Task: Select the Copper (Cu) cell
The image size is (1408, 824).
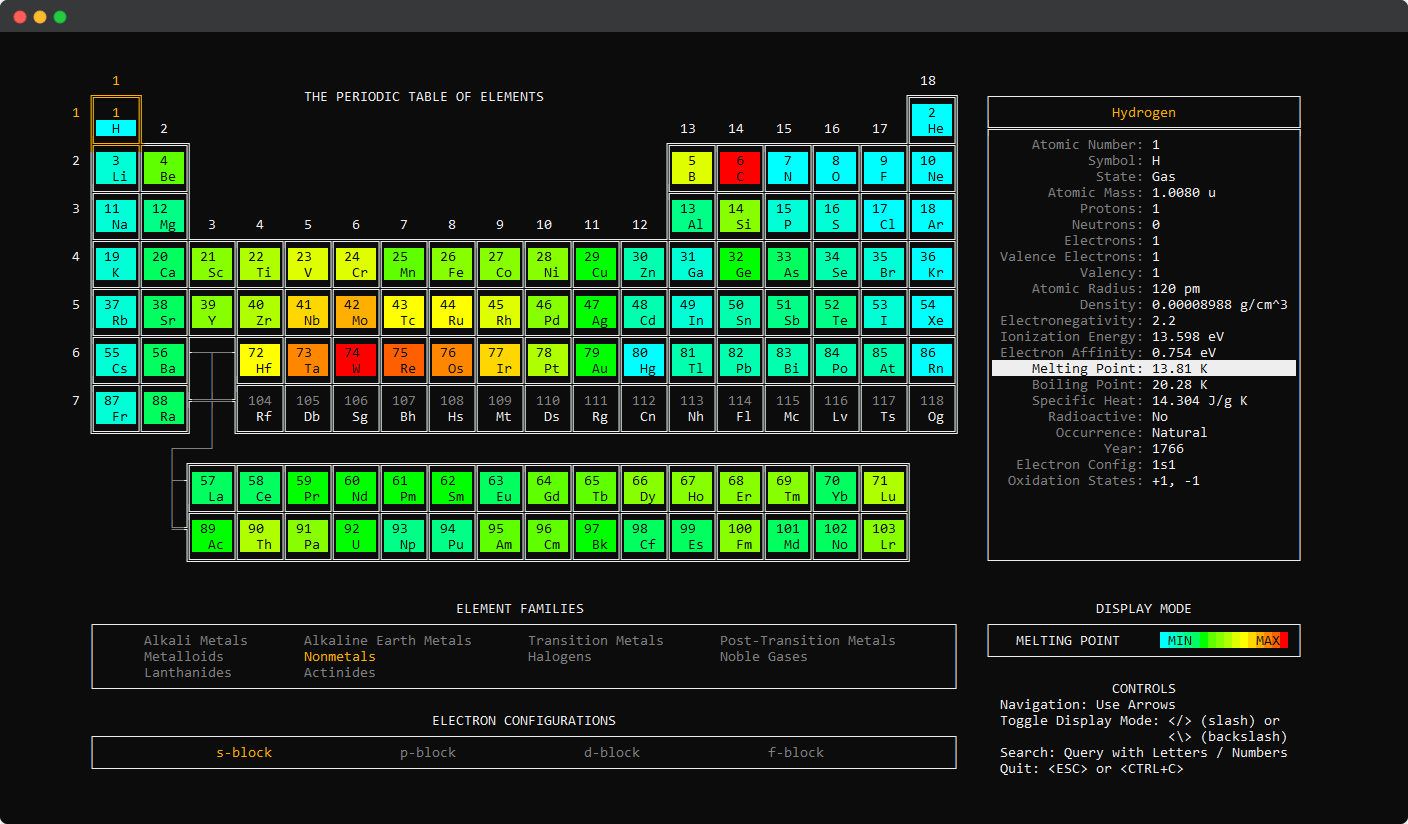Action: tap(596, 264)
